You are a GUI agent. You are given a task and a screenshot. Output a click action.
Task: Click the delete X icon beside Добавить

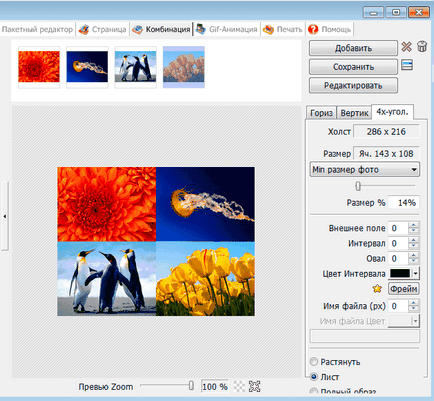click(406, 47)
